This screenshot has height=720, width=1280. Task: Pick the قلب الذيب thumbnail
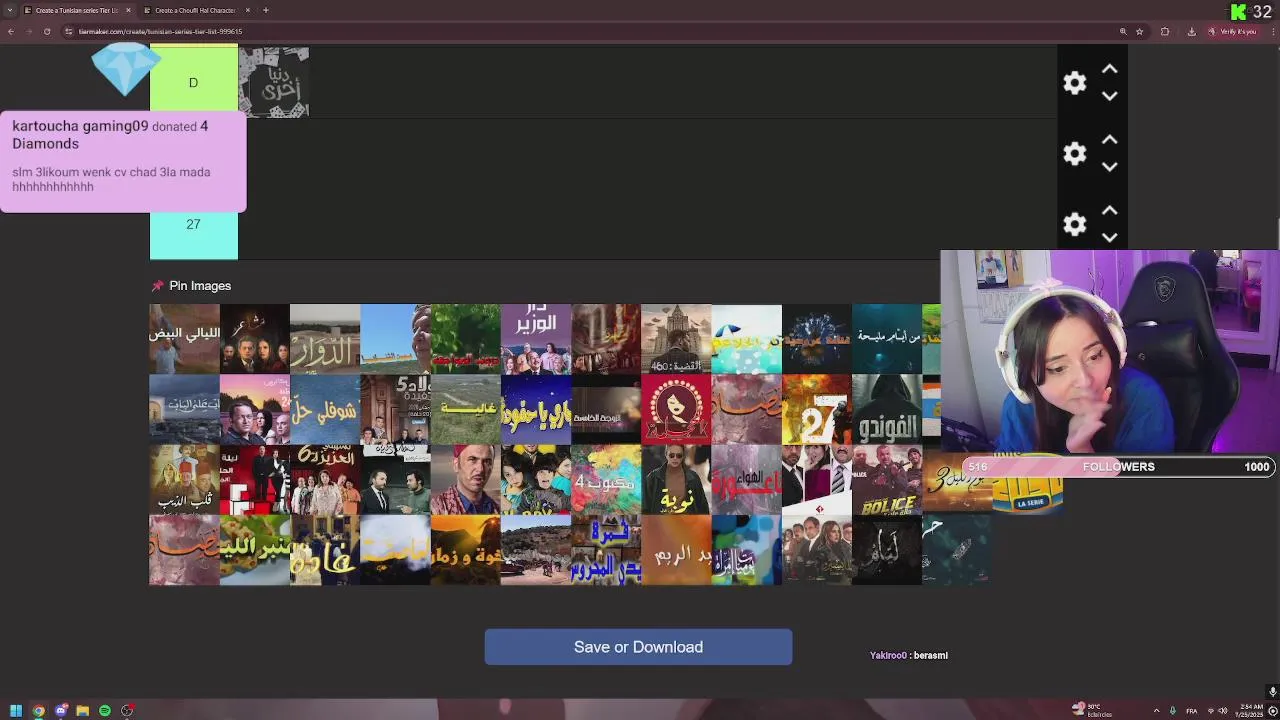[x=184, y=480]
